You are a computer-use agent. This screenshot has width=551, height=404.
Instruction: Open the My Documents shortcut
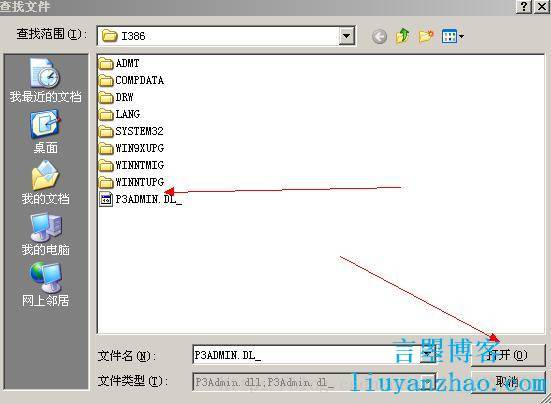click(46, 183)
